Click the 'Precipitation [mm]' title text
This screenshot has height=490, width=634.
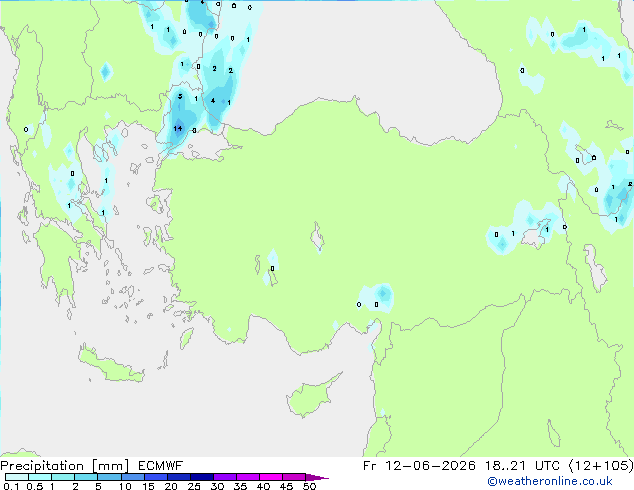[x=64, y=466]
